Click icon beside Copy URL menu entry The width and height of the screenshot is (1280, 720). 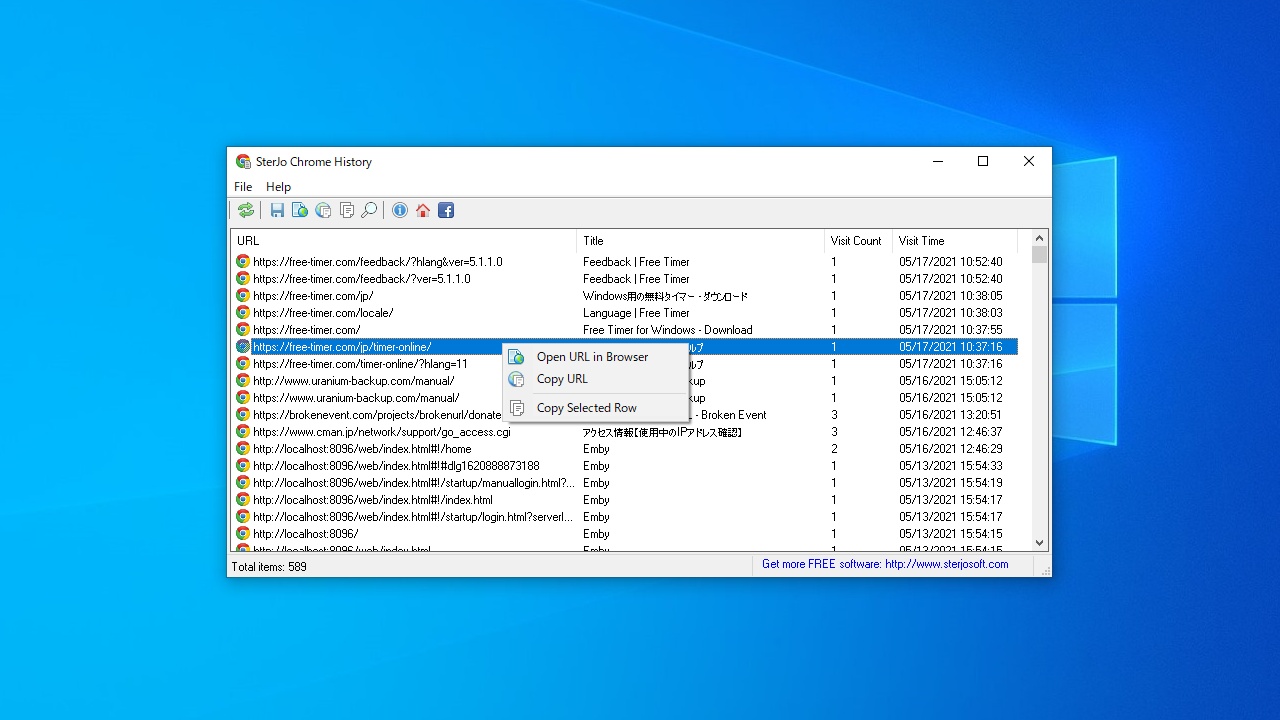click(517, 379)
